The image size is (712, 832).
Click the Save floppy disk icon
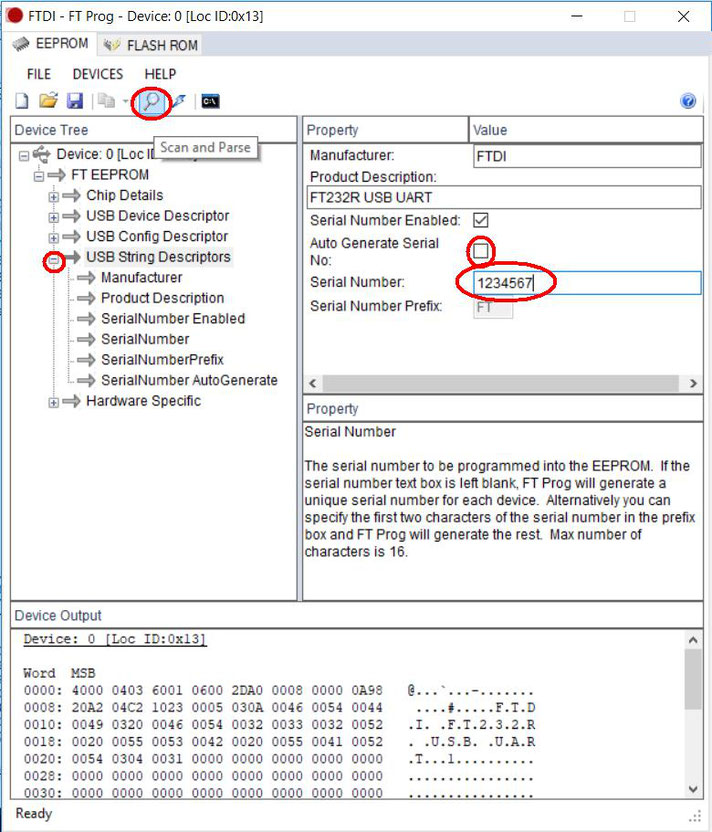tap(75, 100)
